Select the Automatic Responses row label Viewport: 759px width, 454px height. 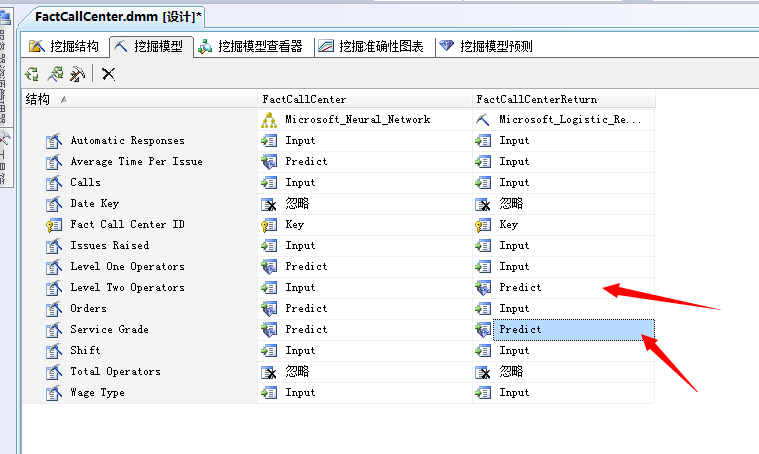coord(127,141)
